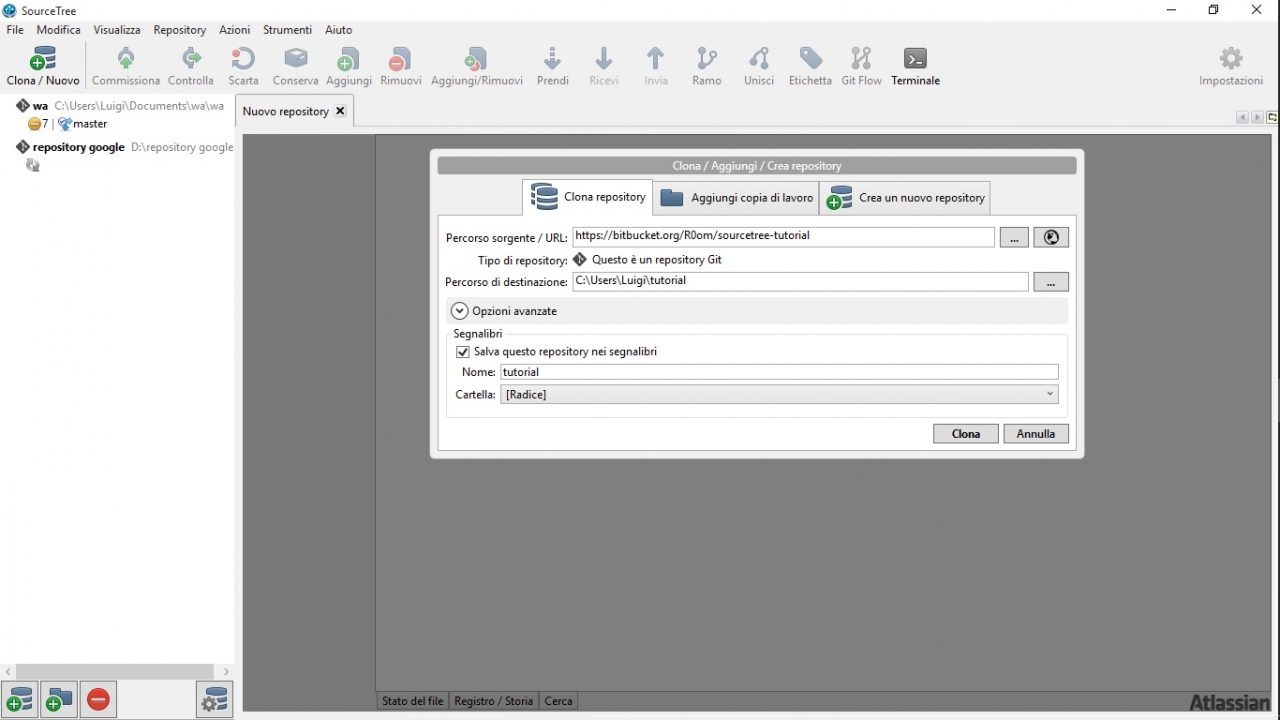Click the Annulla button
The height and width of the screenshot is (720, 1280).
click(x=1036, y=433)
